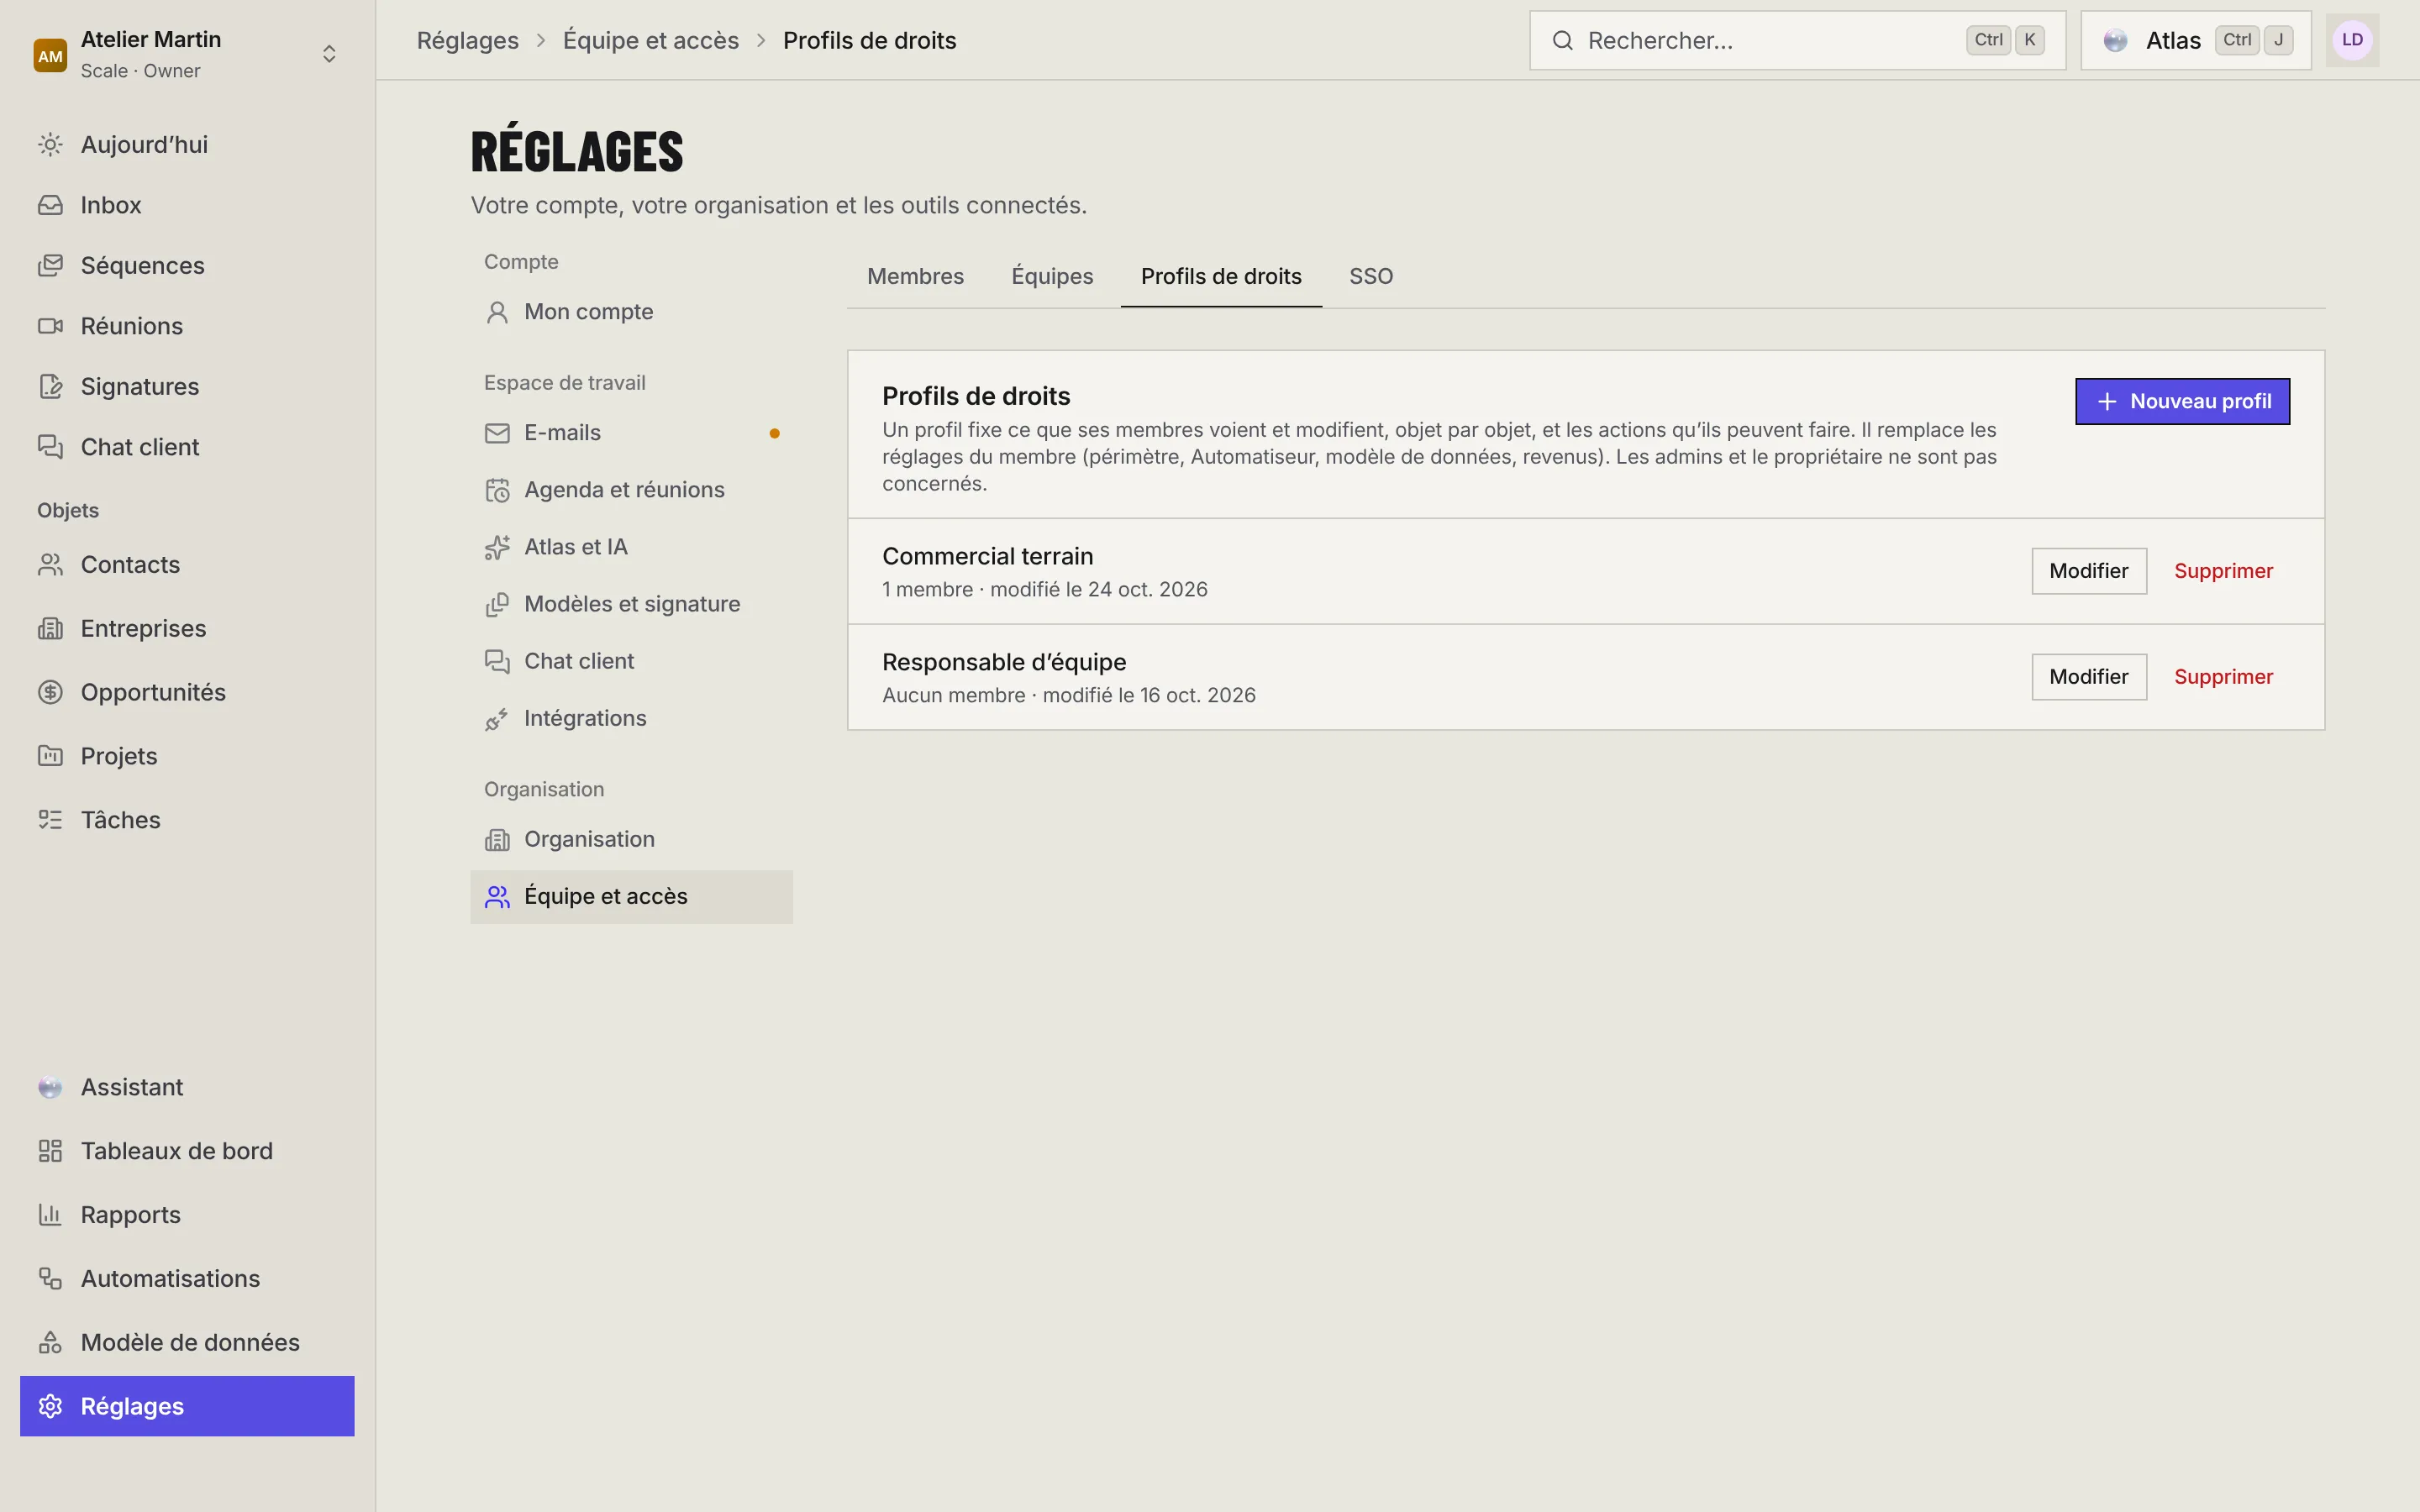The image size is (2420, 1512).
Task: Click the Réglages breadcrumb link
Action: 467,41
